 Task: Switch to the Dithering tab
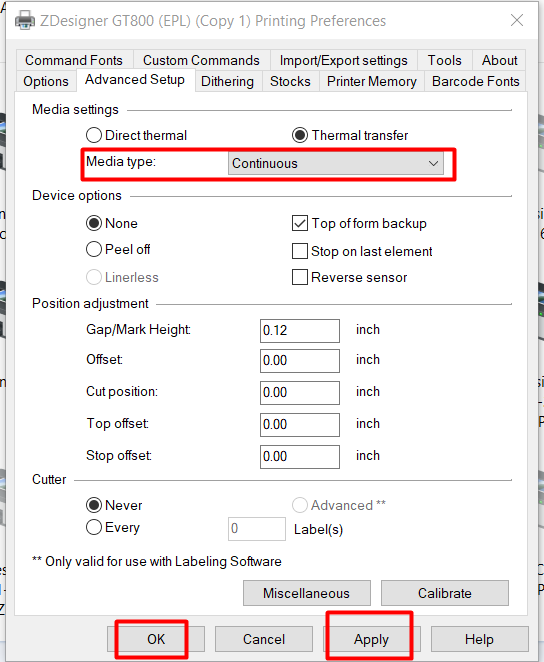227,81
